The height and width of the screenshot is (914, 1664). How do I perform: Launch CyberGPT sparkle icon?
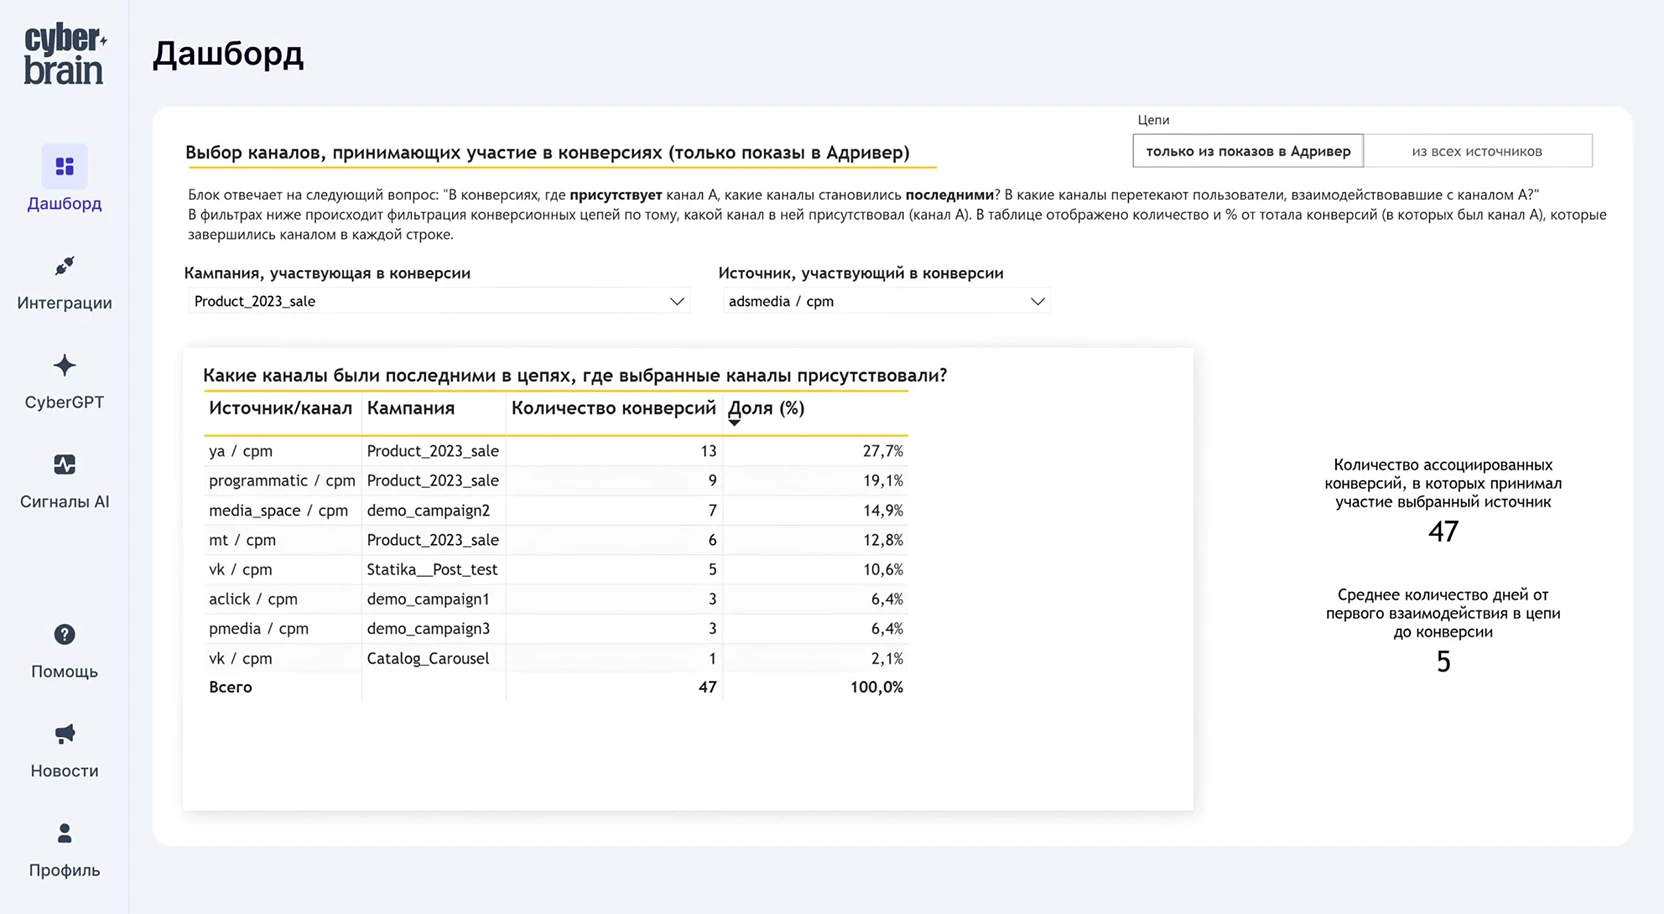point(64,365)
